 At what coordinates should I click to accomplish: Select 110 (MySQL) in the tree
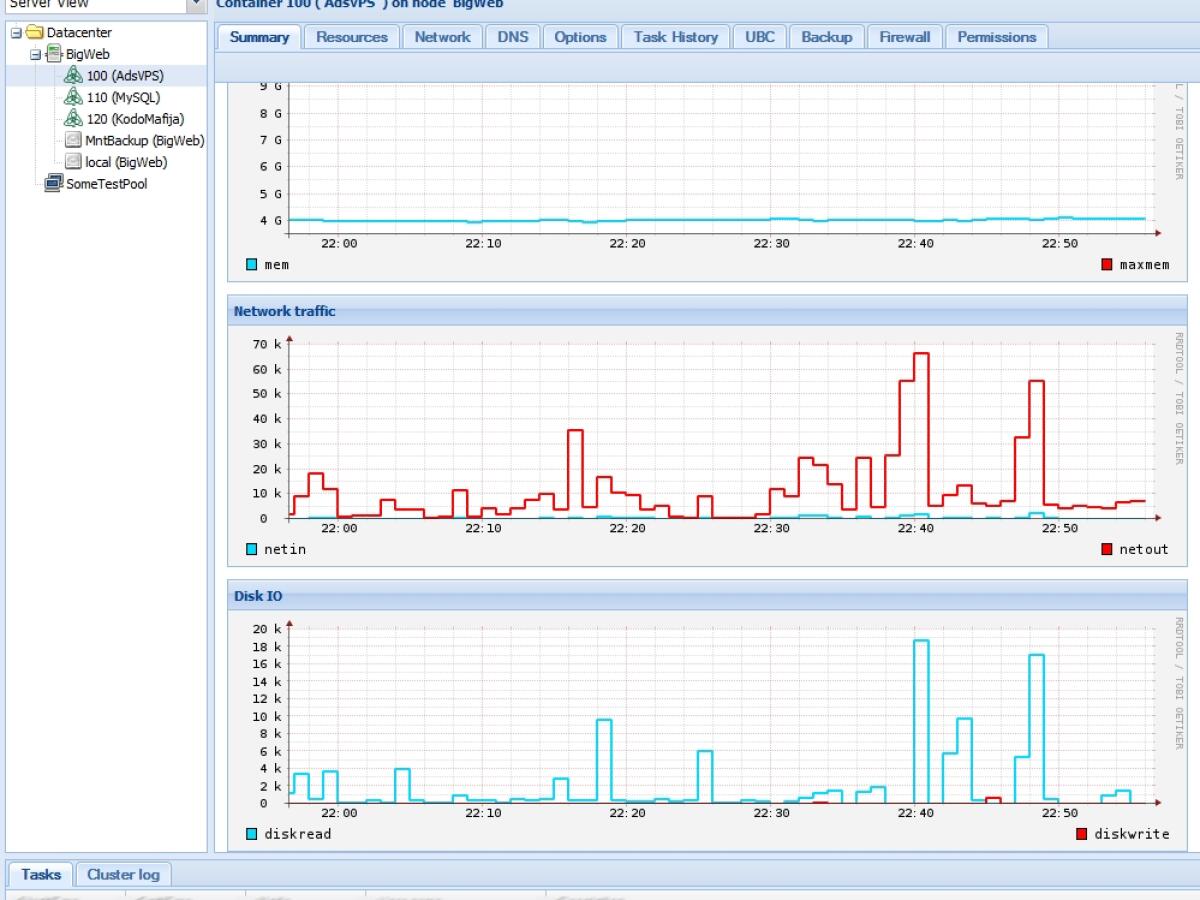[x=123, y=98]
